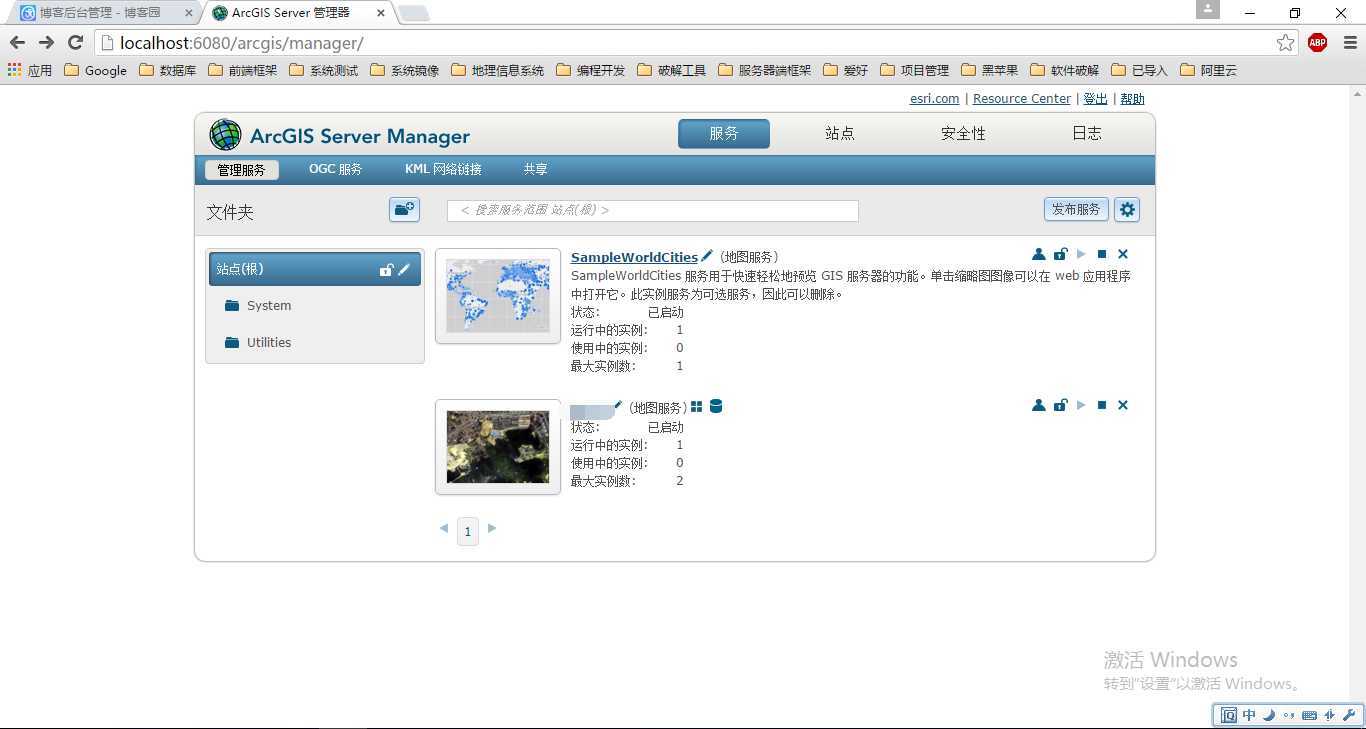
Task: Toggle the 中 Chinese input mode in IME bar
Action: point(1249,715)
